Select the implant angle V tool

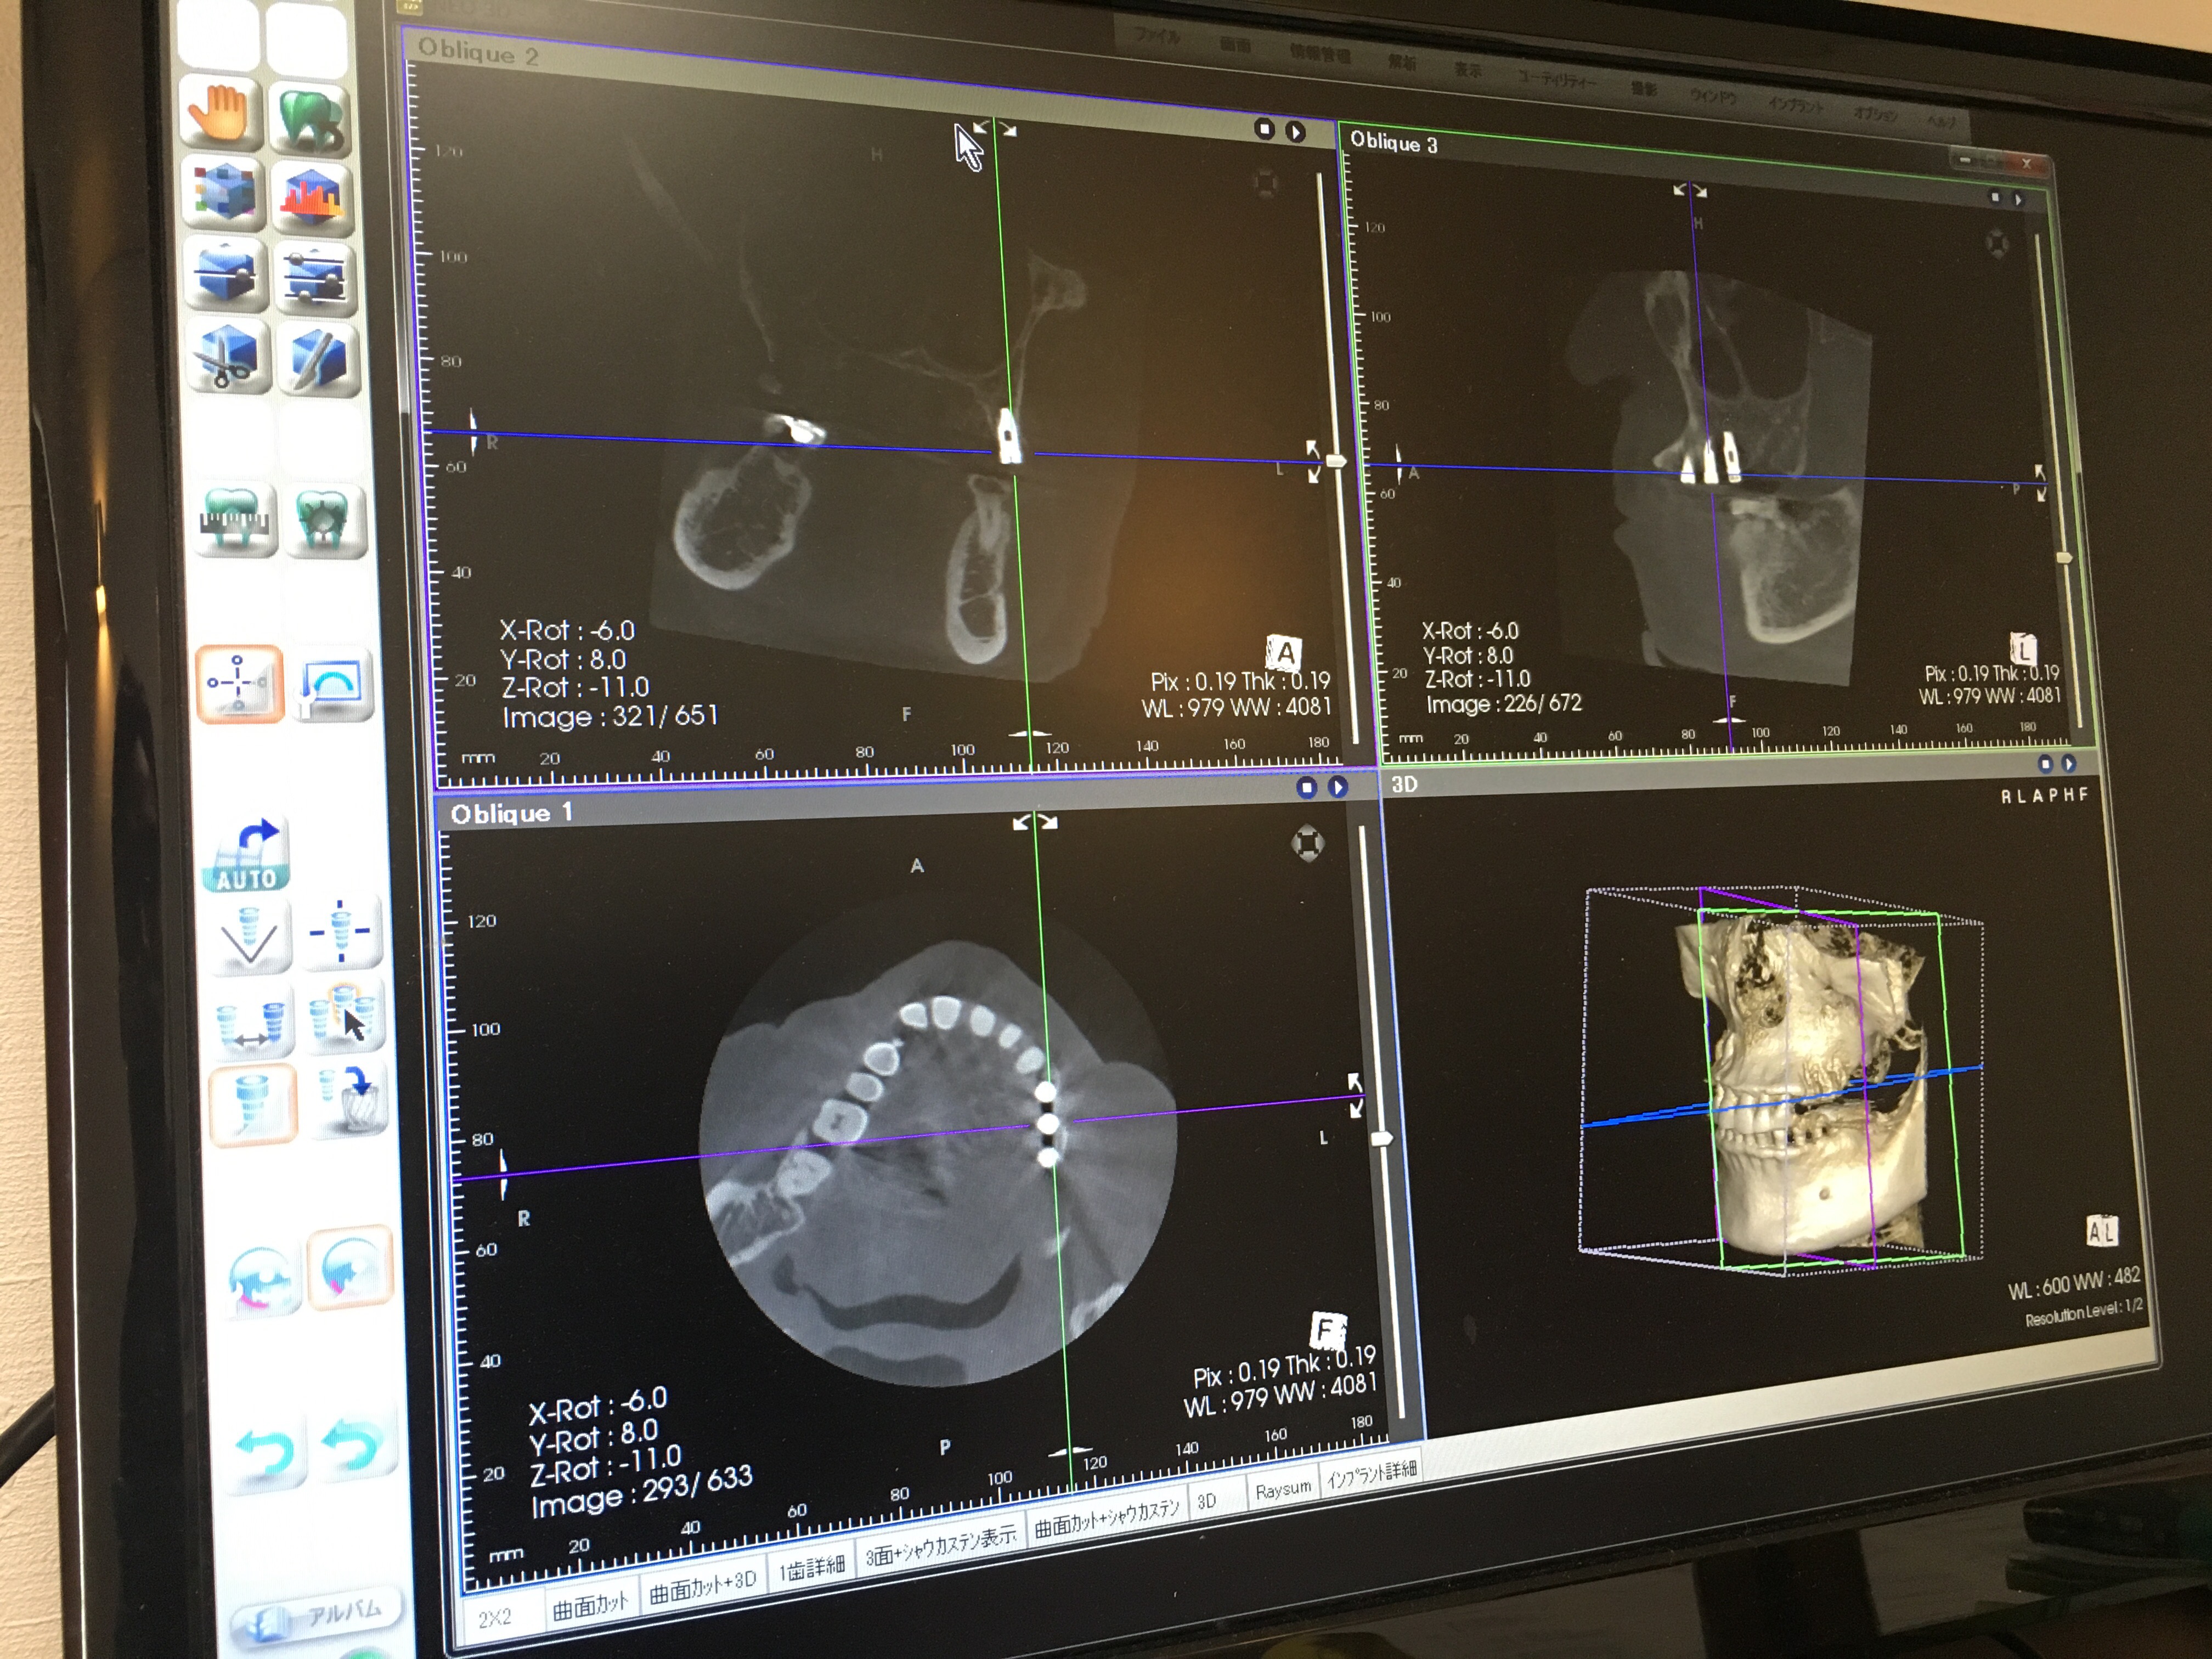click(x=250, y=937)
